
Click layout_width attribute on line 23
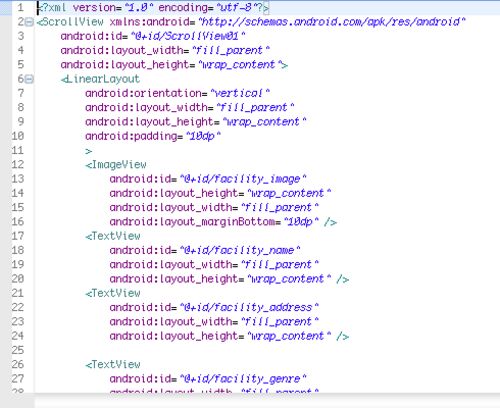click(214, 321)
